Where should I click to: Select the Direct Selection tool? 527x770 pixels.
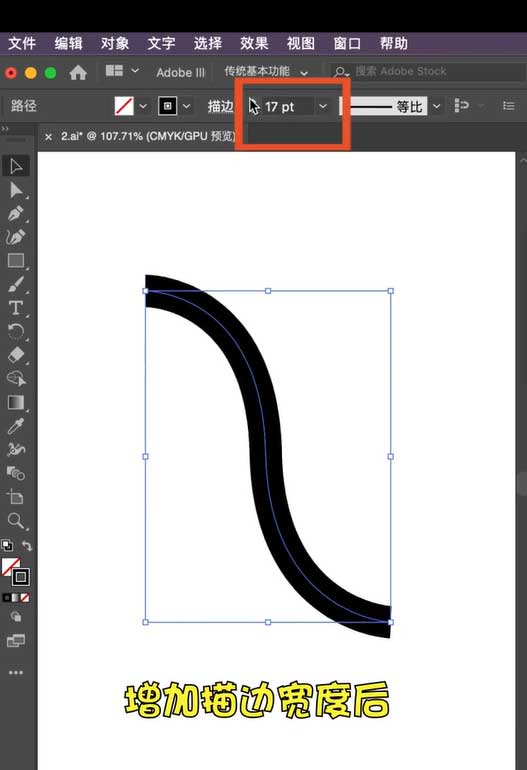[16, 190]
